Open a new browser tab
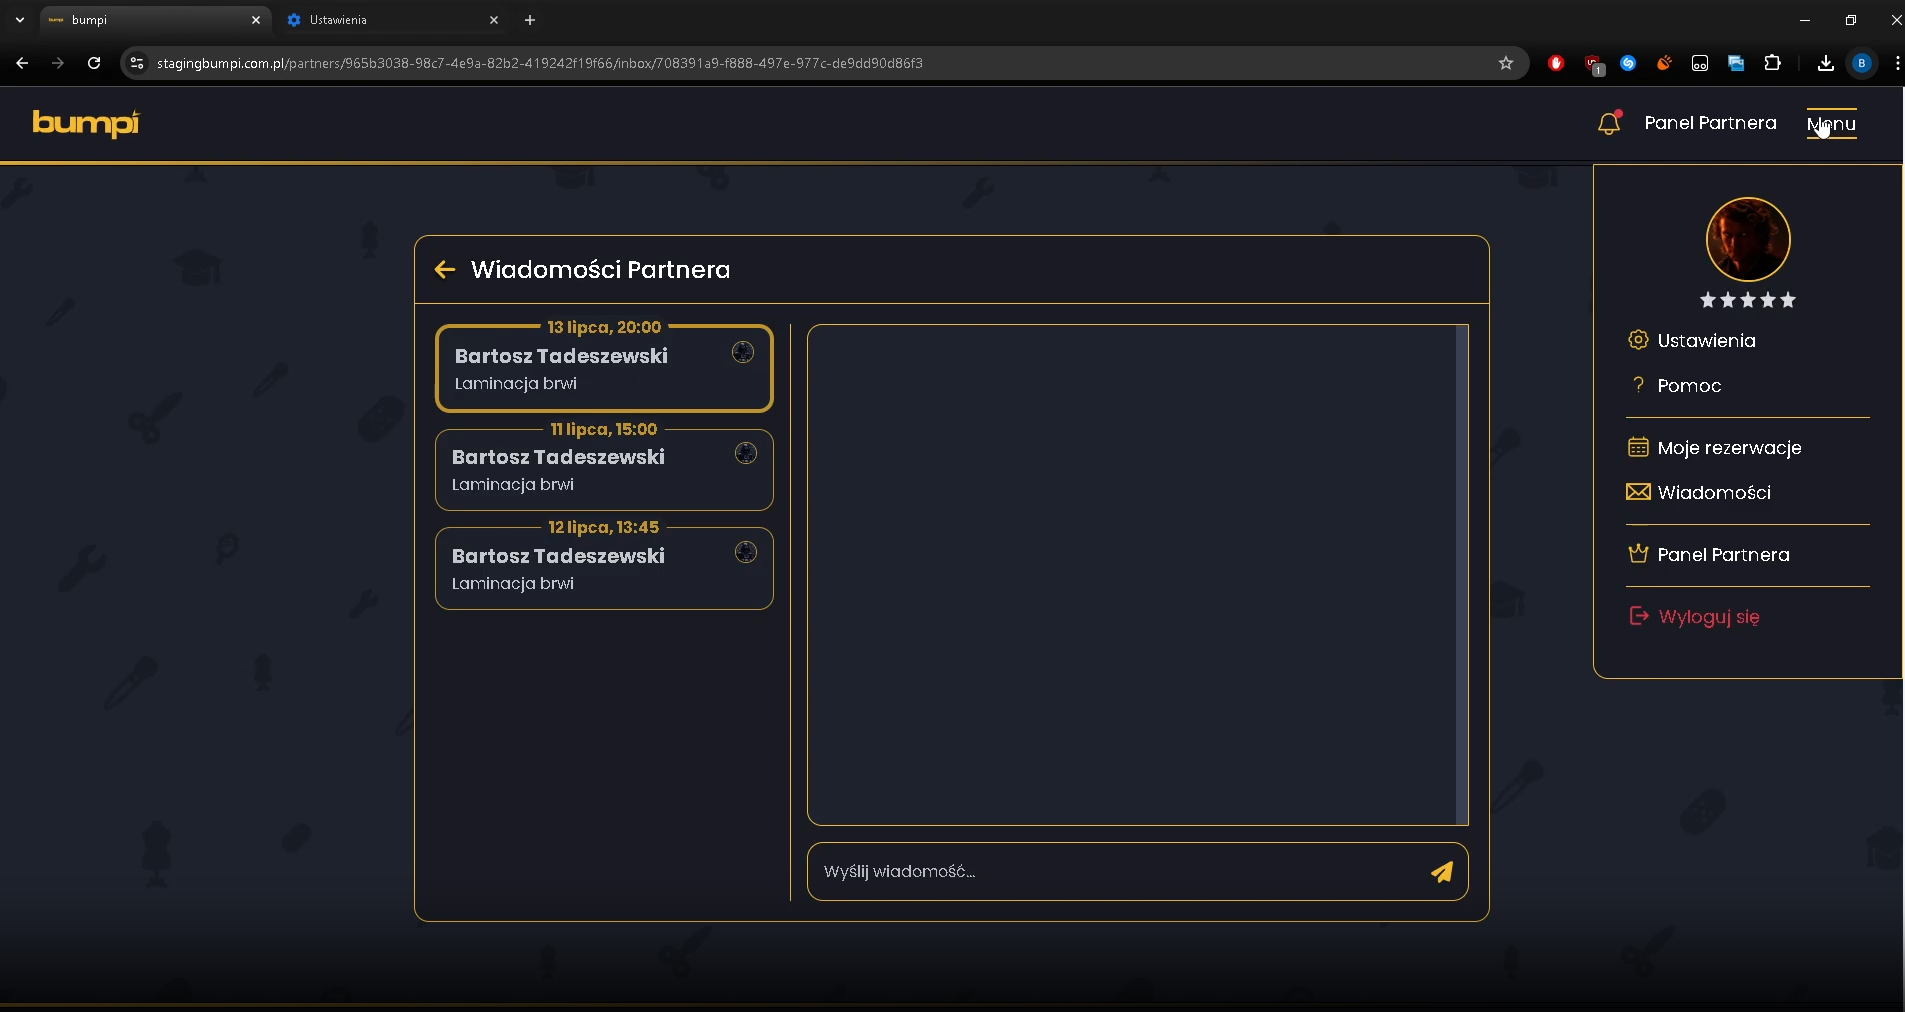 [530, 20]
